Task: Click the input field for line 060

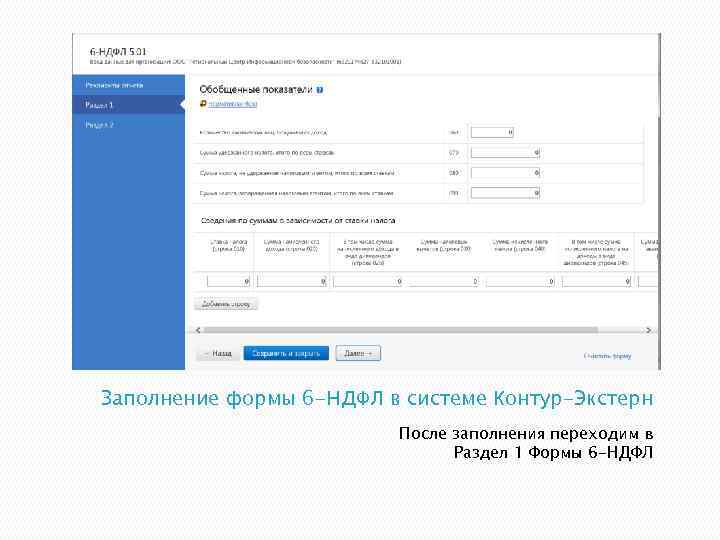Action: tap(492, 132)
